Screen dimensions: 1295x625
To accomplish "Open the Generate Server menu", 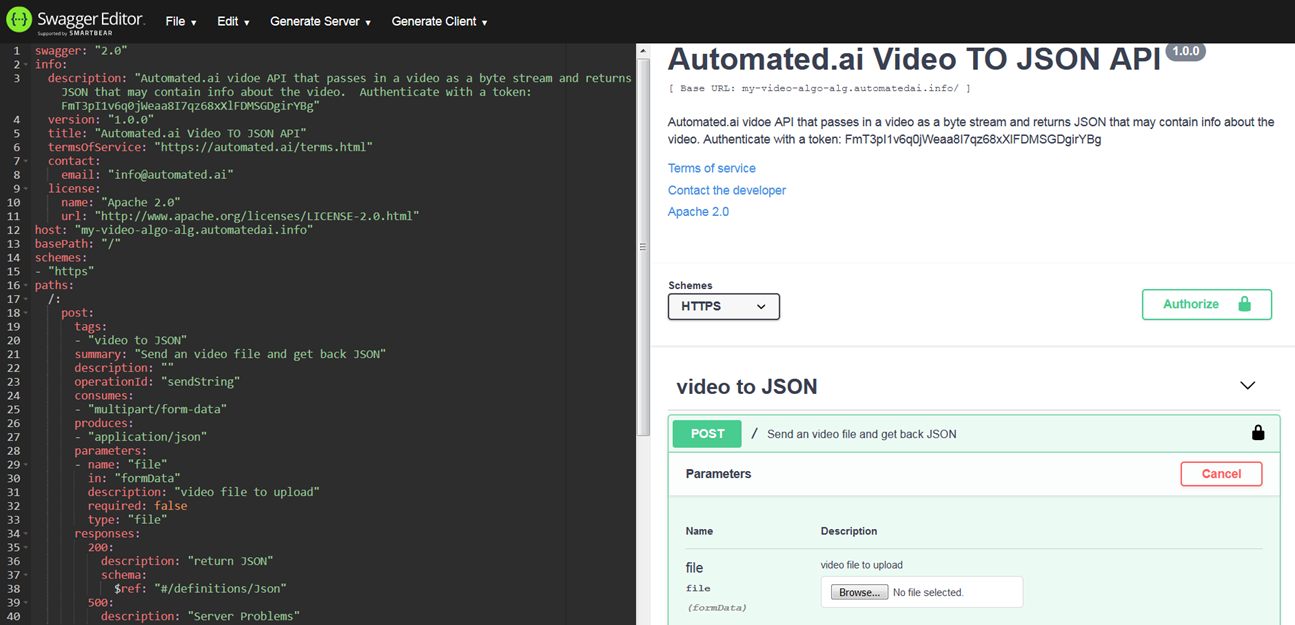I will (321, 21).
